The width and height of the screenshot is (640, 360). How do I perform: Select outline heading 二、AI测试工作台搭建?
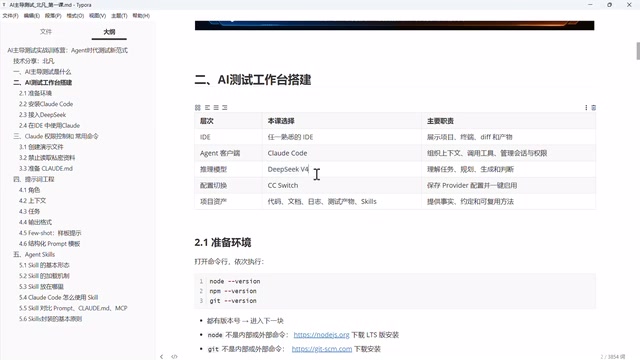[42, 82]
